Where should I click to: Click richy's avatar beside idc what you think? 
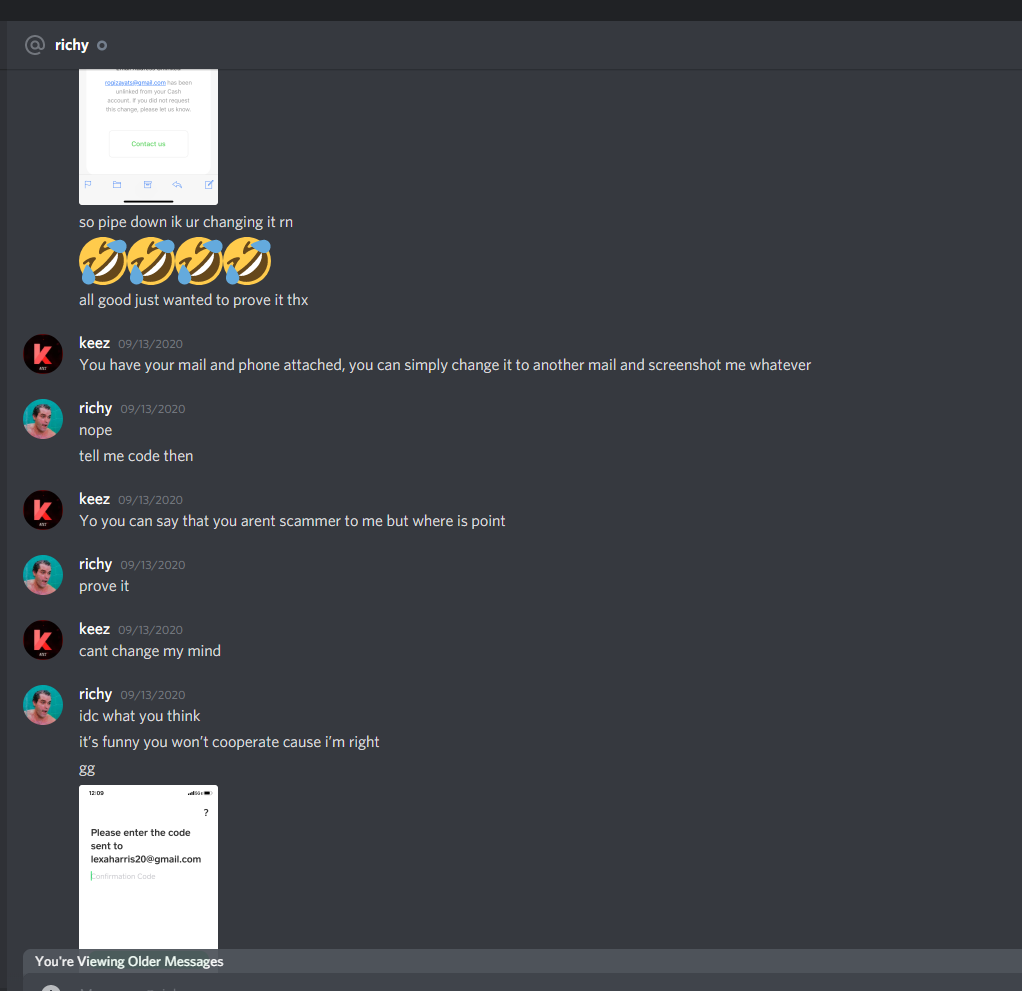(x=43, y=705)
